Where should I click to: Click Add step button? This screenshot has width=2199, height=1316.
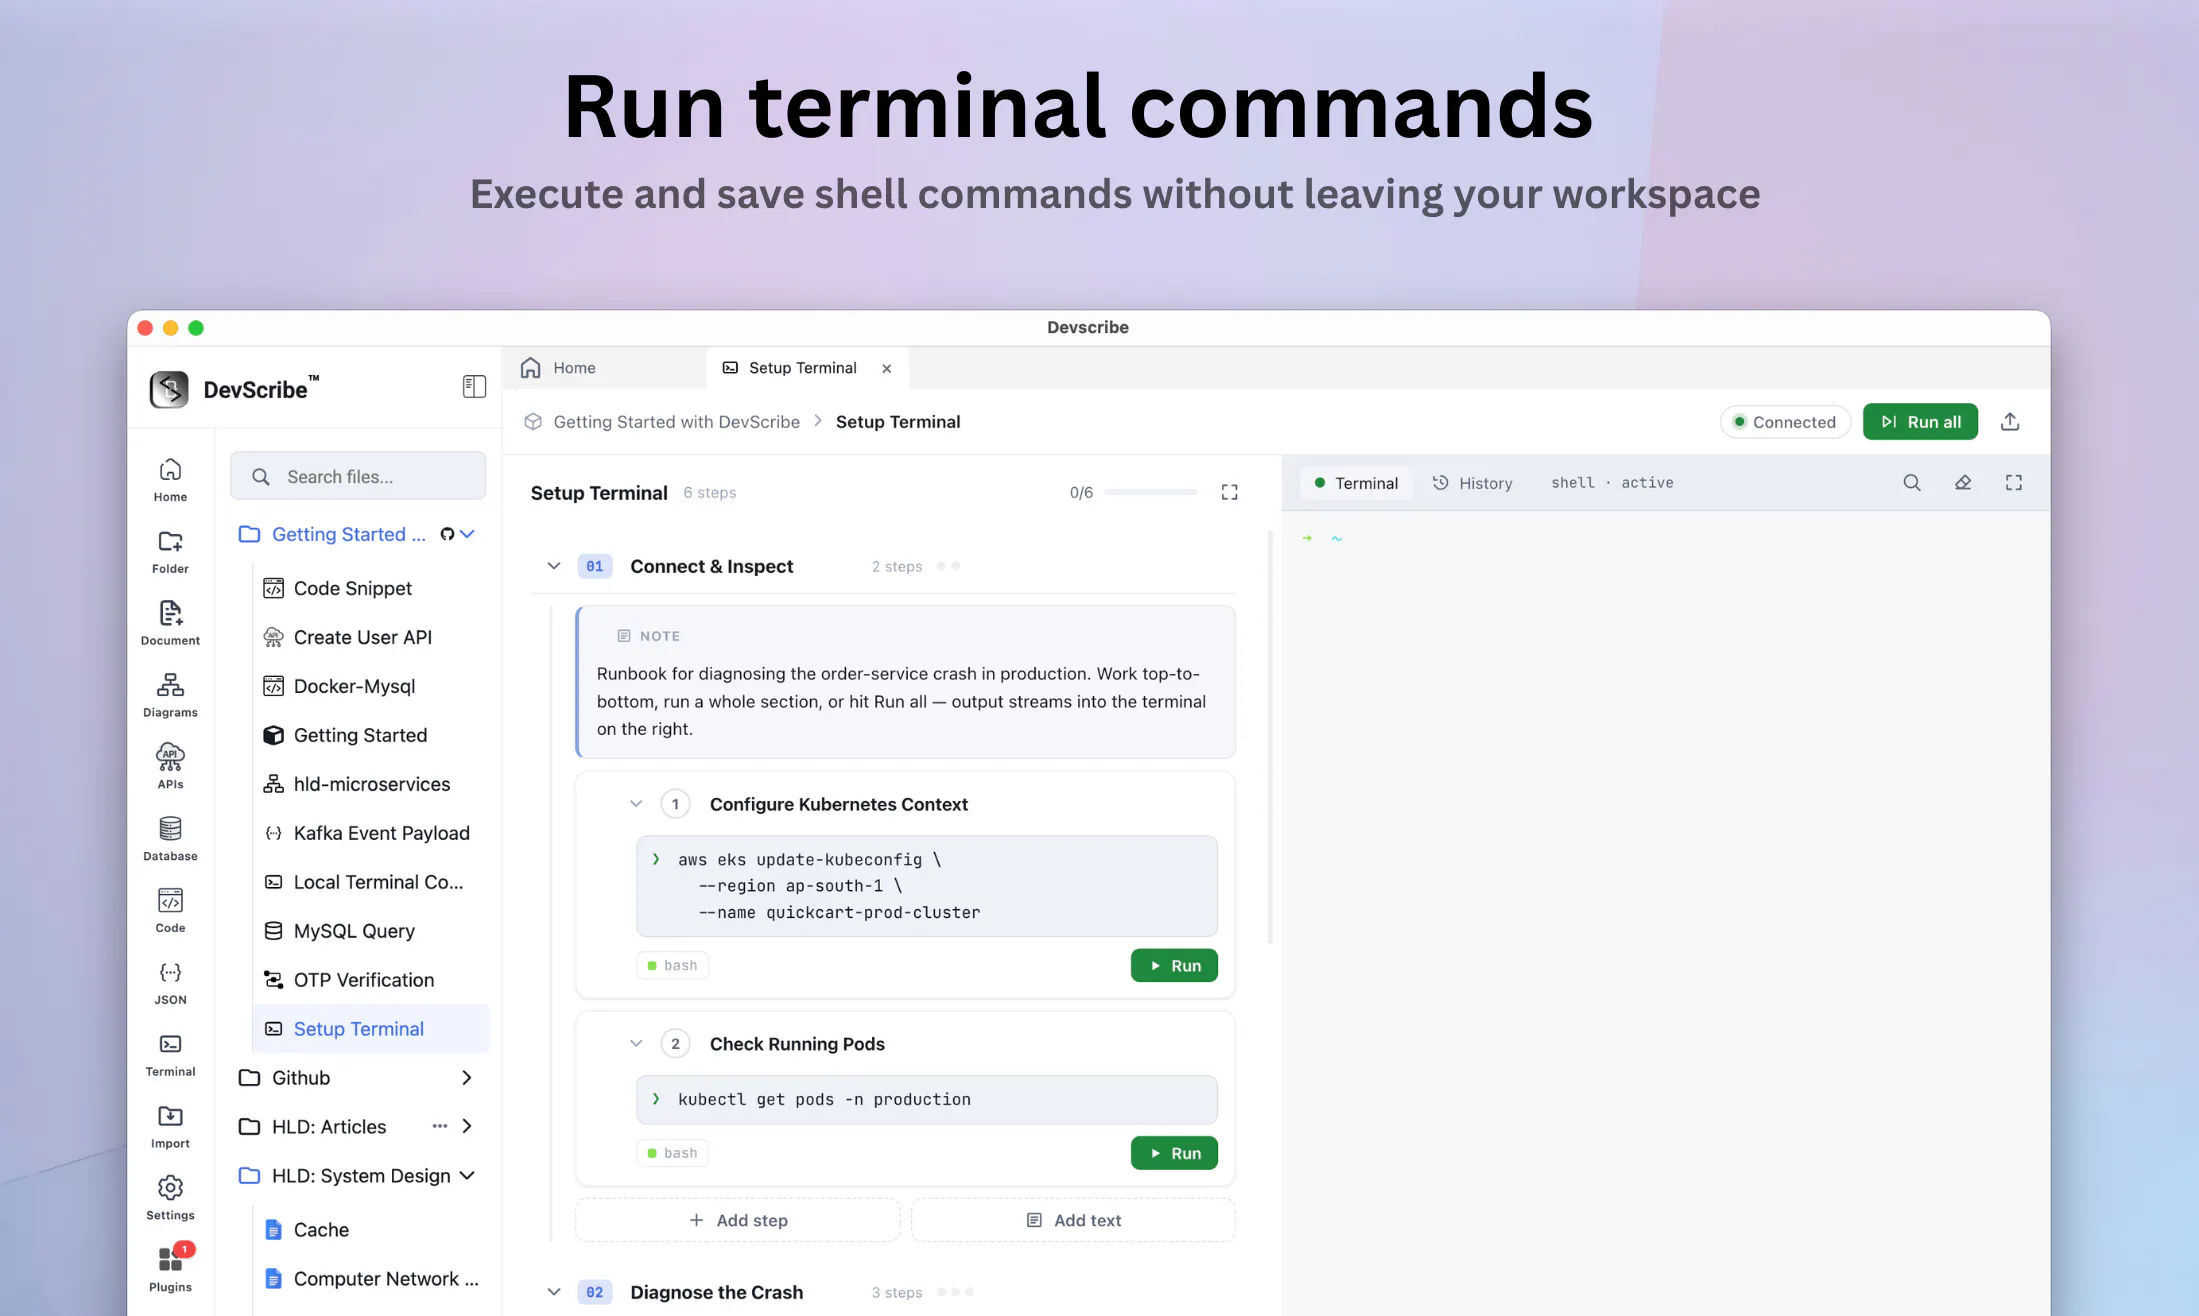point(738,1220)
